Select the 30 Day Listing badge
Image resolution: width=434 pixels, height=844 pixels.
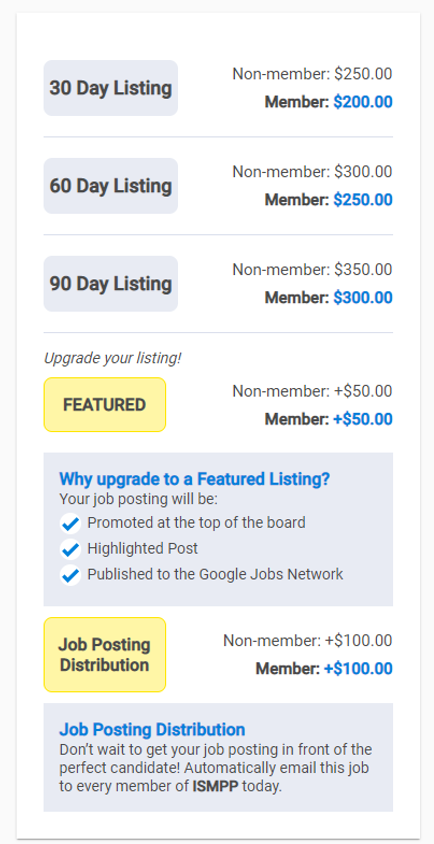coord(111,88)
